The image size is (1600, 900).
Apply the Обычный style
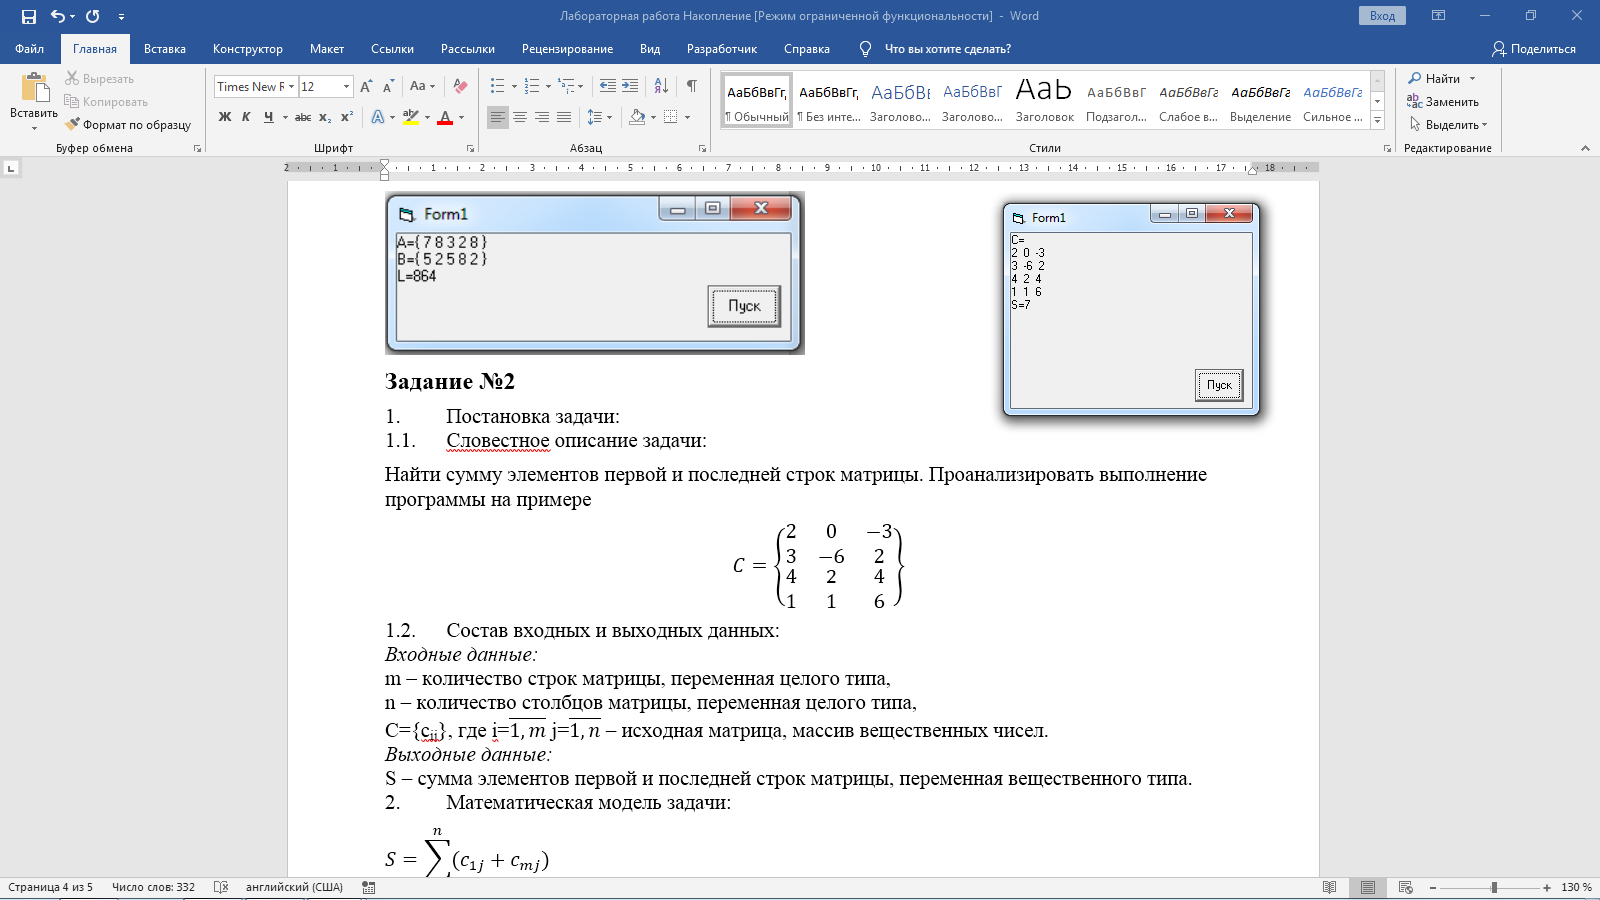[757, 101]
